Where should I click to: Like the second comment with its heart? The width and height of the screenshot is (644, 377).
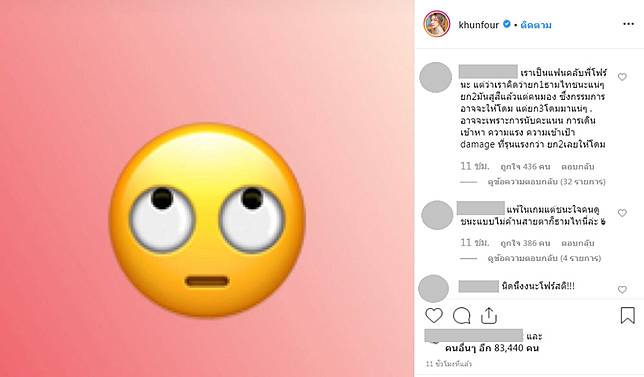click(622, 213)
